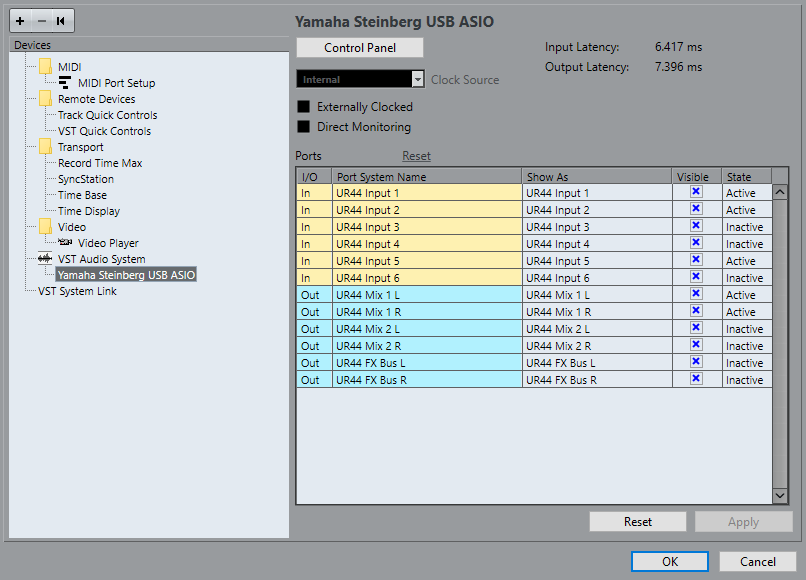Toggle Externally Clocked checkbox
This screenshot has height=580, width=806.
click(x=304, y=106)
